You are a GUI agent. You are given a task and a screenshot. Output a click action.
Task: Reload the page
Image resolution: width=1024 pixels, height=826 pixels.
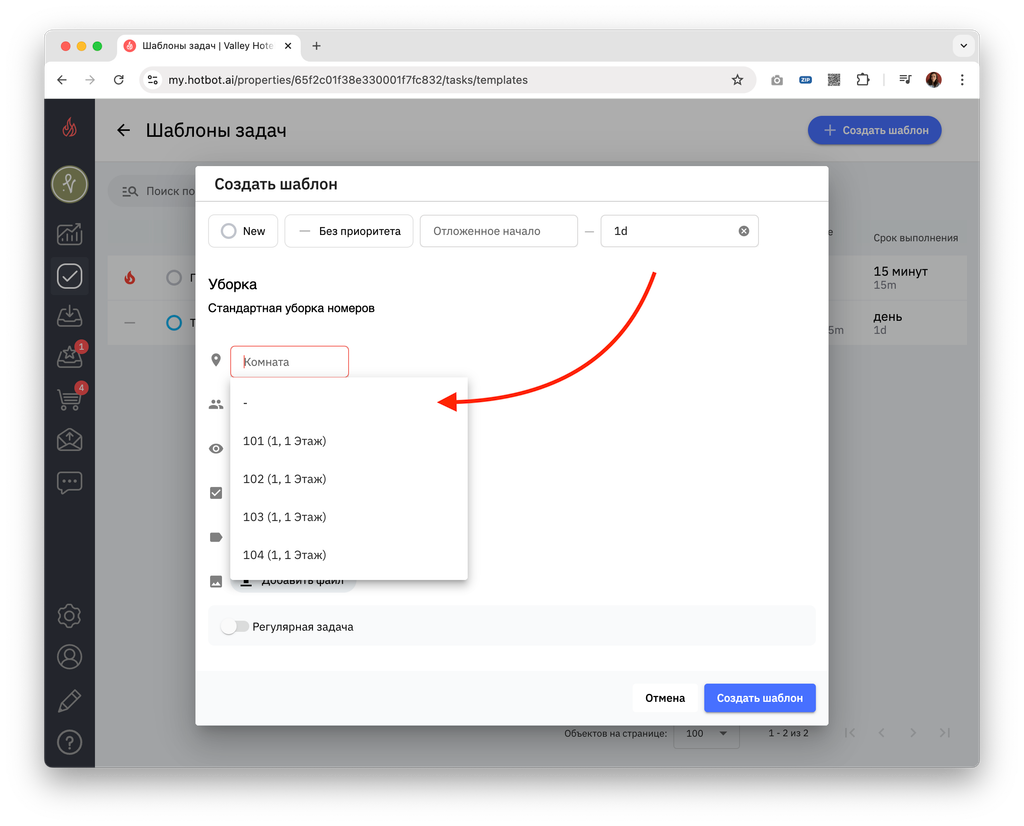click(x=118, y=80)
